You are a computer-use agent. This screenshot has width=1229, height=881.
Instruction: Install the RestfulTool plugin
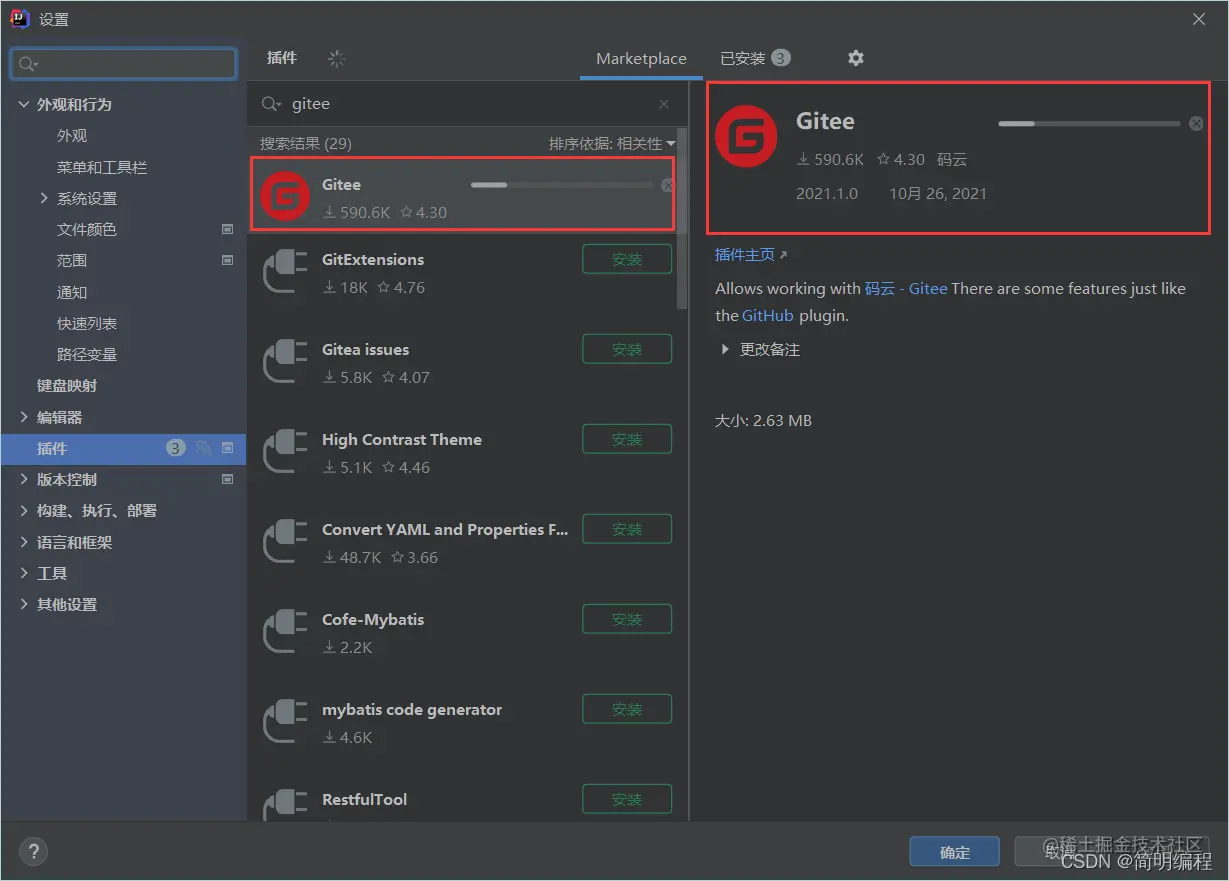pyautogui.click(x=627, y=799)
